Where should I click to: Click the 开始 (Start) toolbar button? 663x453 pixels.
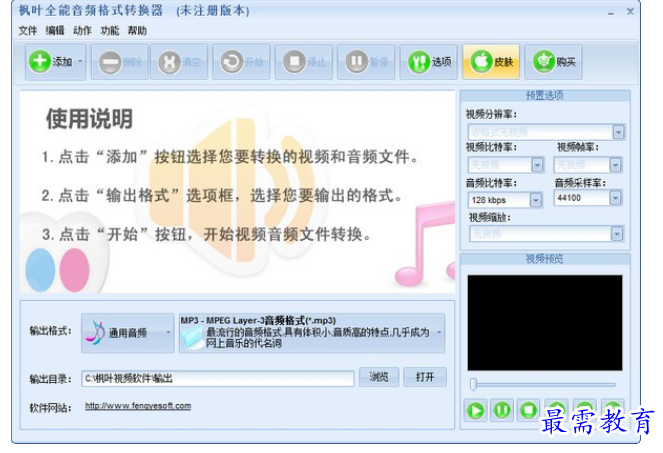click(241, 62)
